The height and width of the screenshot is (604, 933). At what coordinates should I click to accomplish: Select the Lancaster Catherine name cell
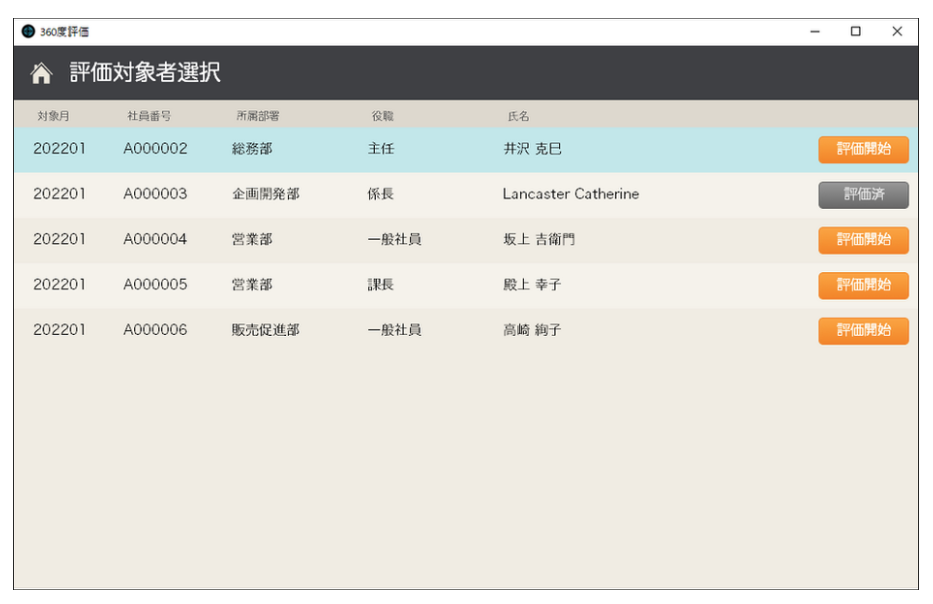click(x=570, y=194)
